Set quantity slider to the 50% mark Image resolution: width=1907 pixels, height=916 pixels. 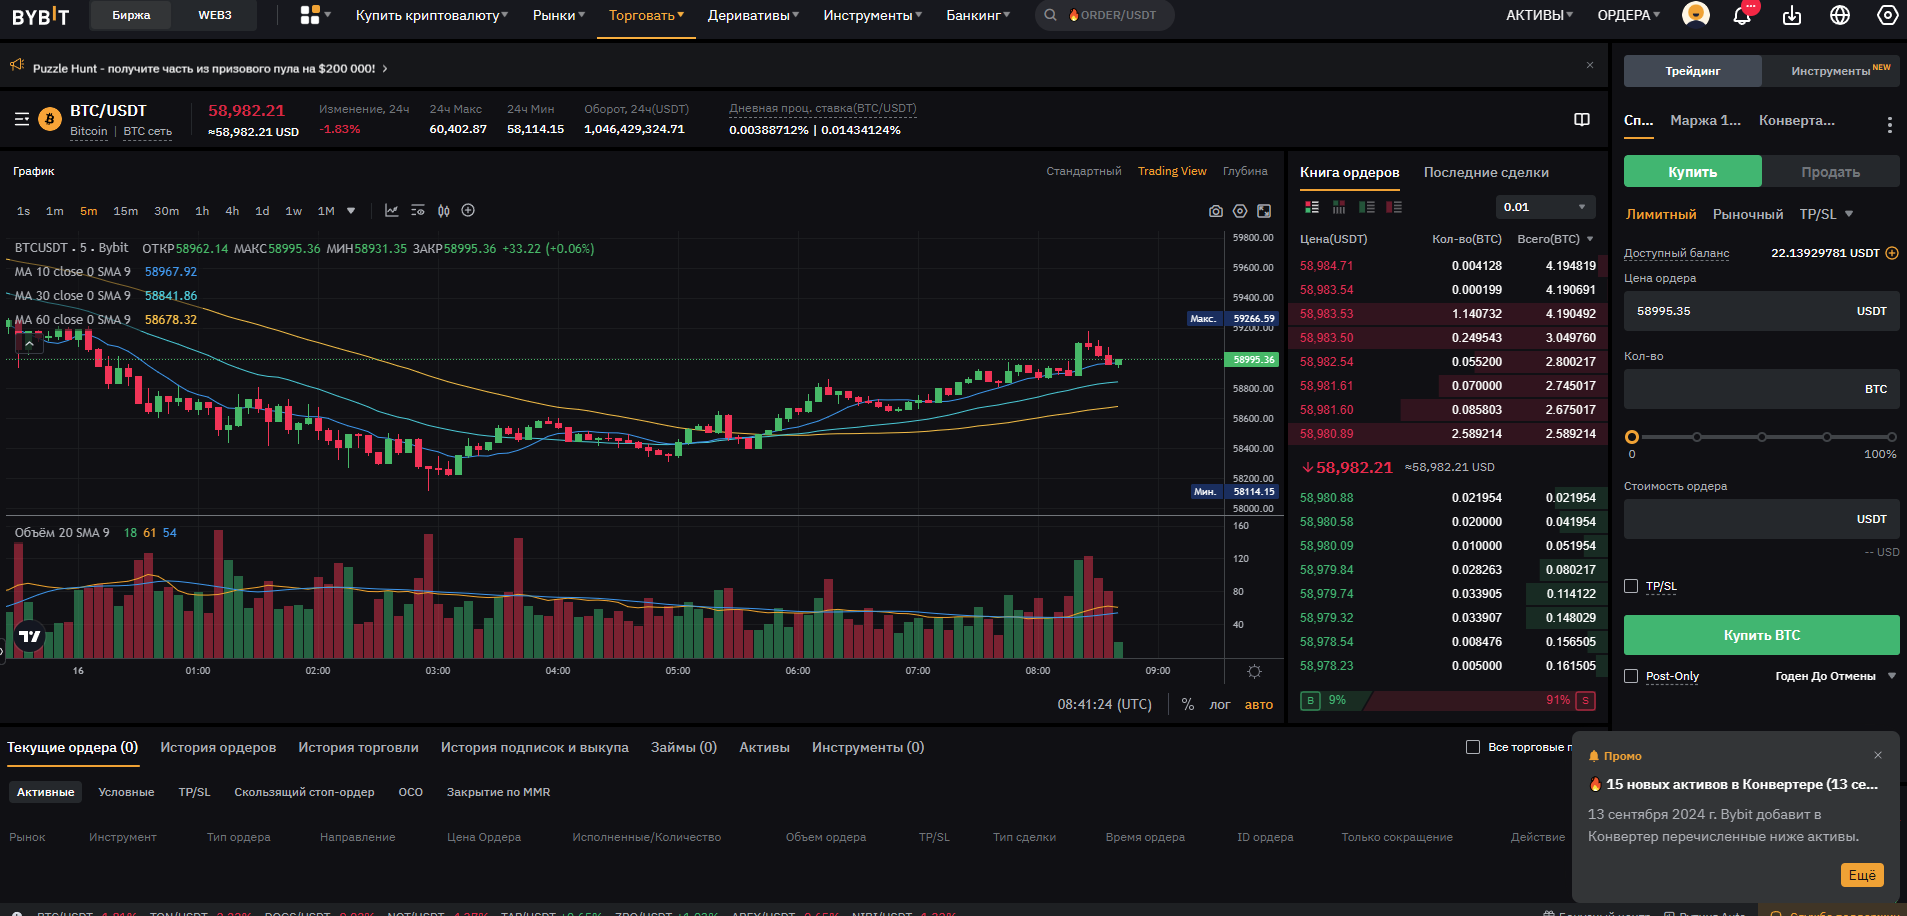click(1762, 437)
